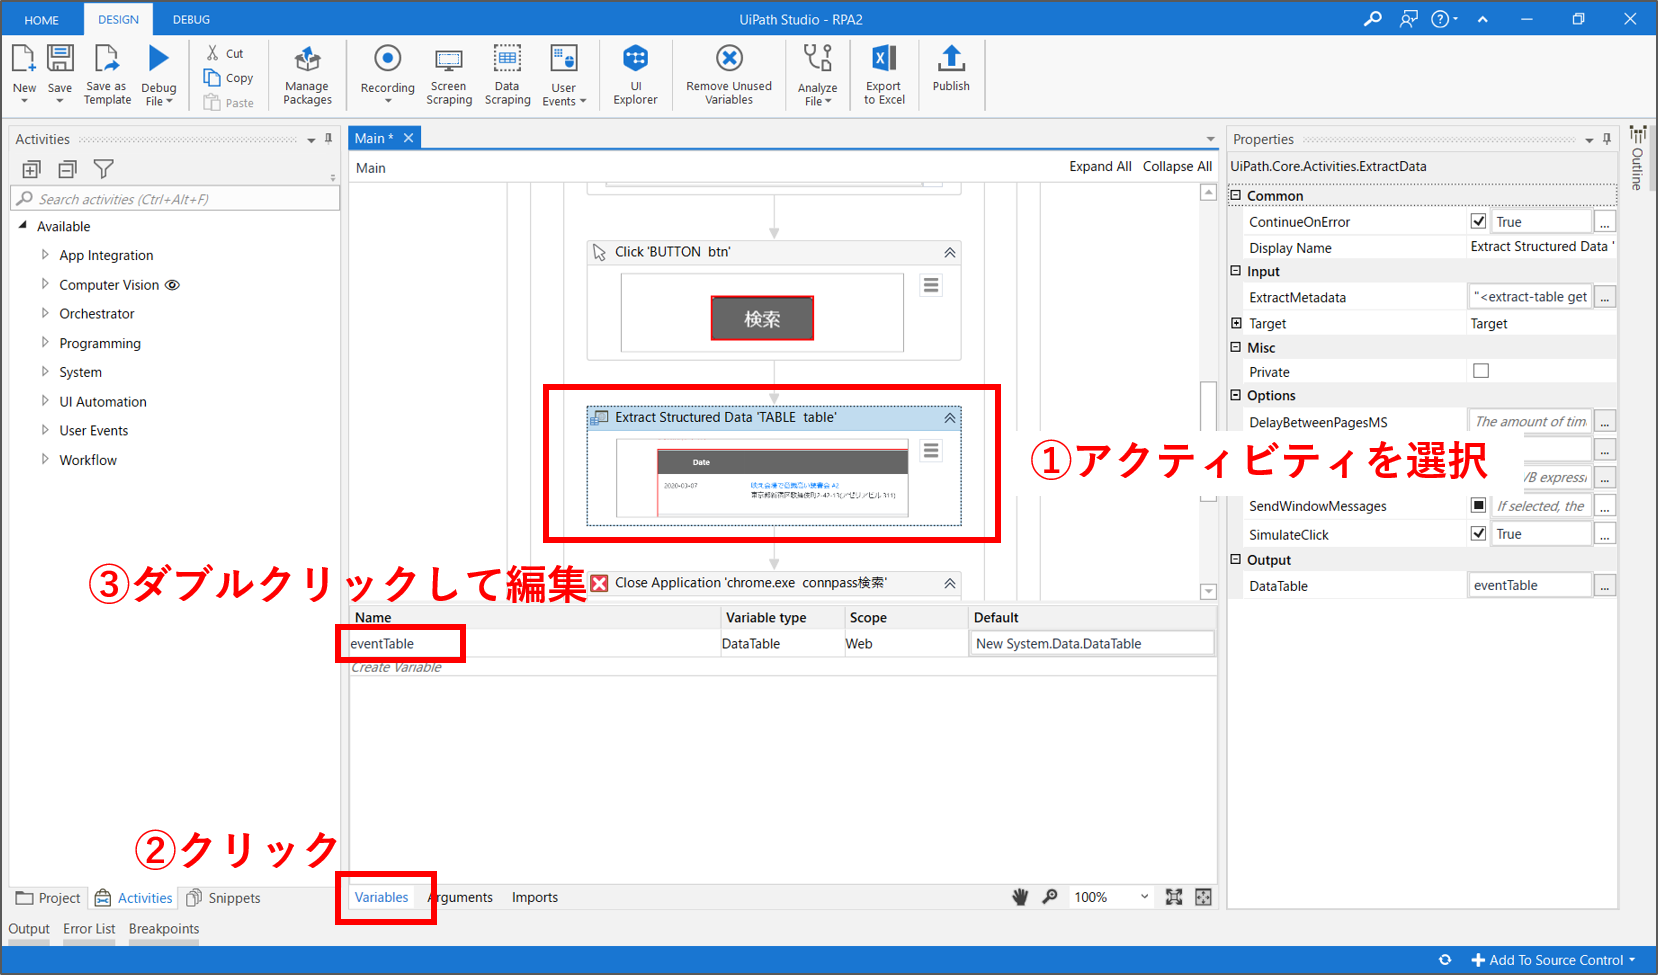Click Expand All in the designer
Viewport: 1658px width, 975px height.
pos(1099,167)
